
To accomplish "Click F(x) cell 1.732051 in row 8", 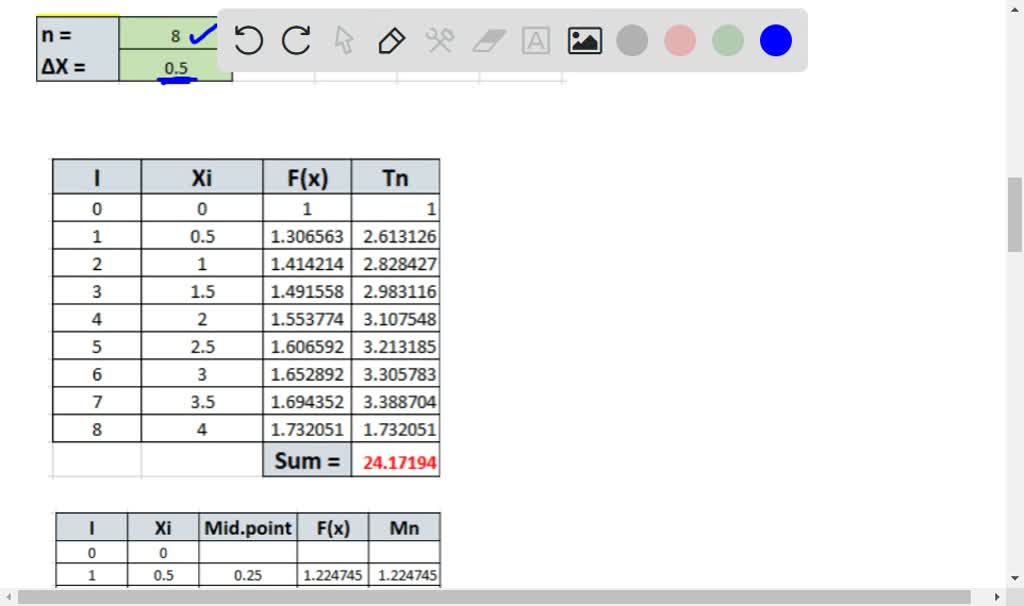I will pos(307,429).
